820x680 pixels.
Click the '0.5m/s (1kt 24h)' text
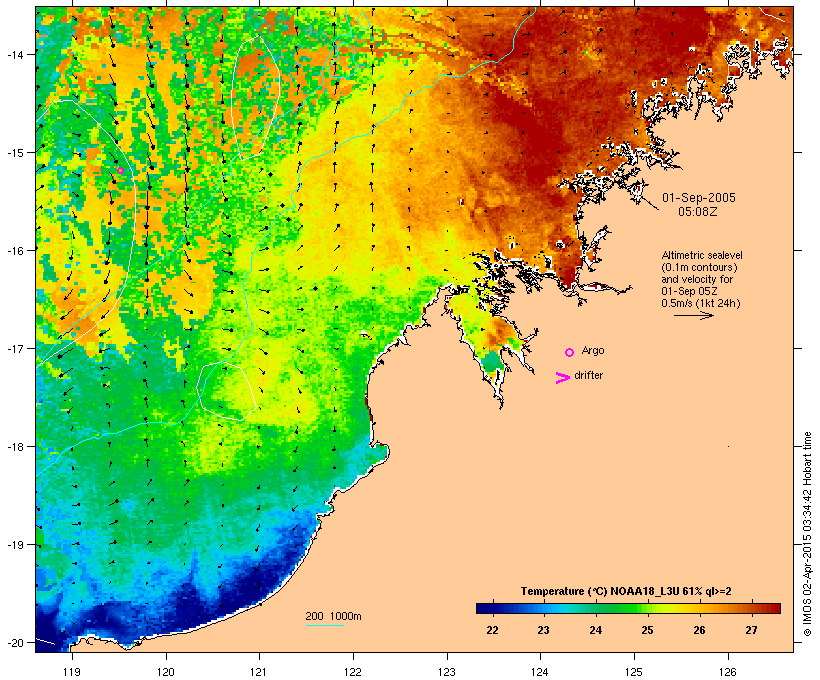[701, 303]
